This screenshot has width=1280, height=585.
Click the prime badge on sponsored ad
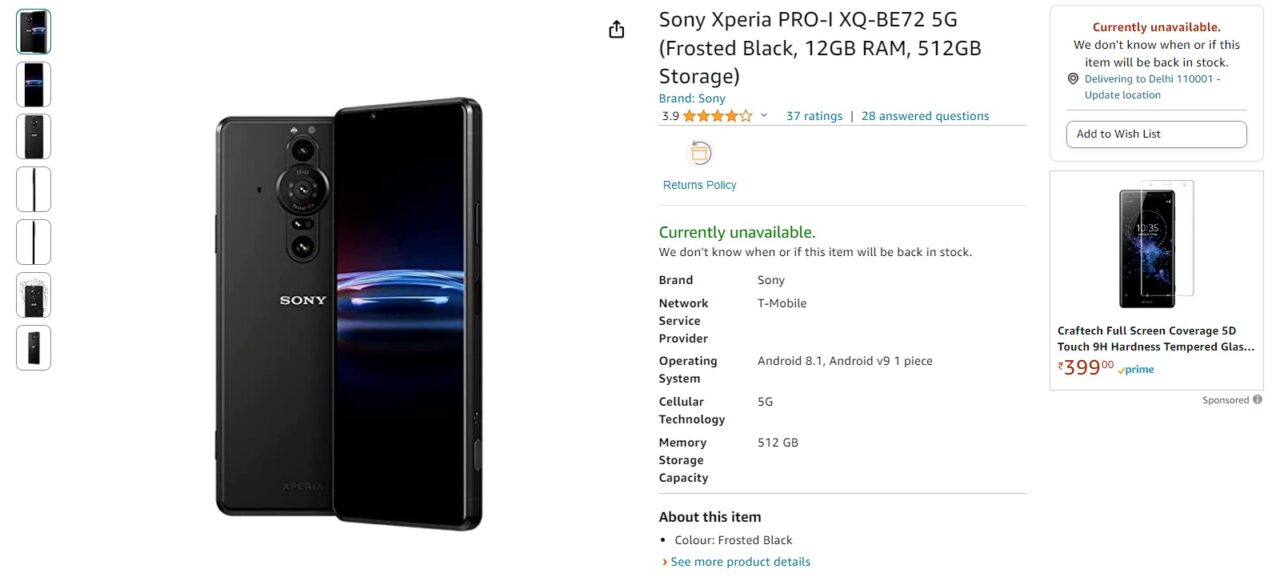click(1136, 369)
